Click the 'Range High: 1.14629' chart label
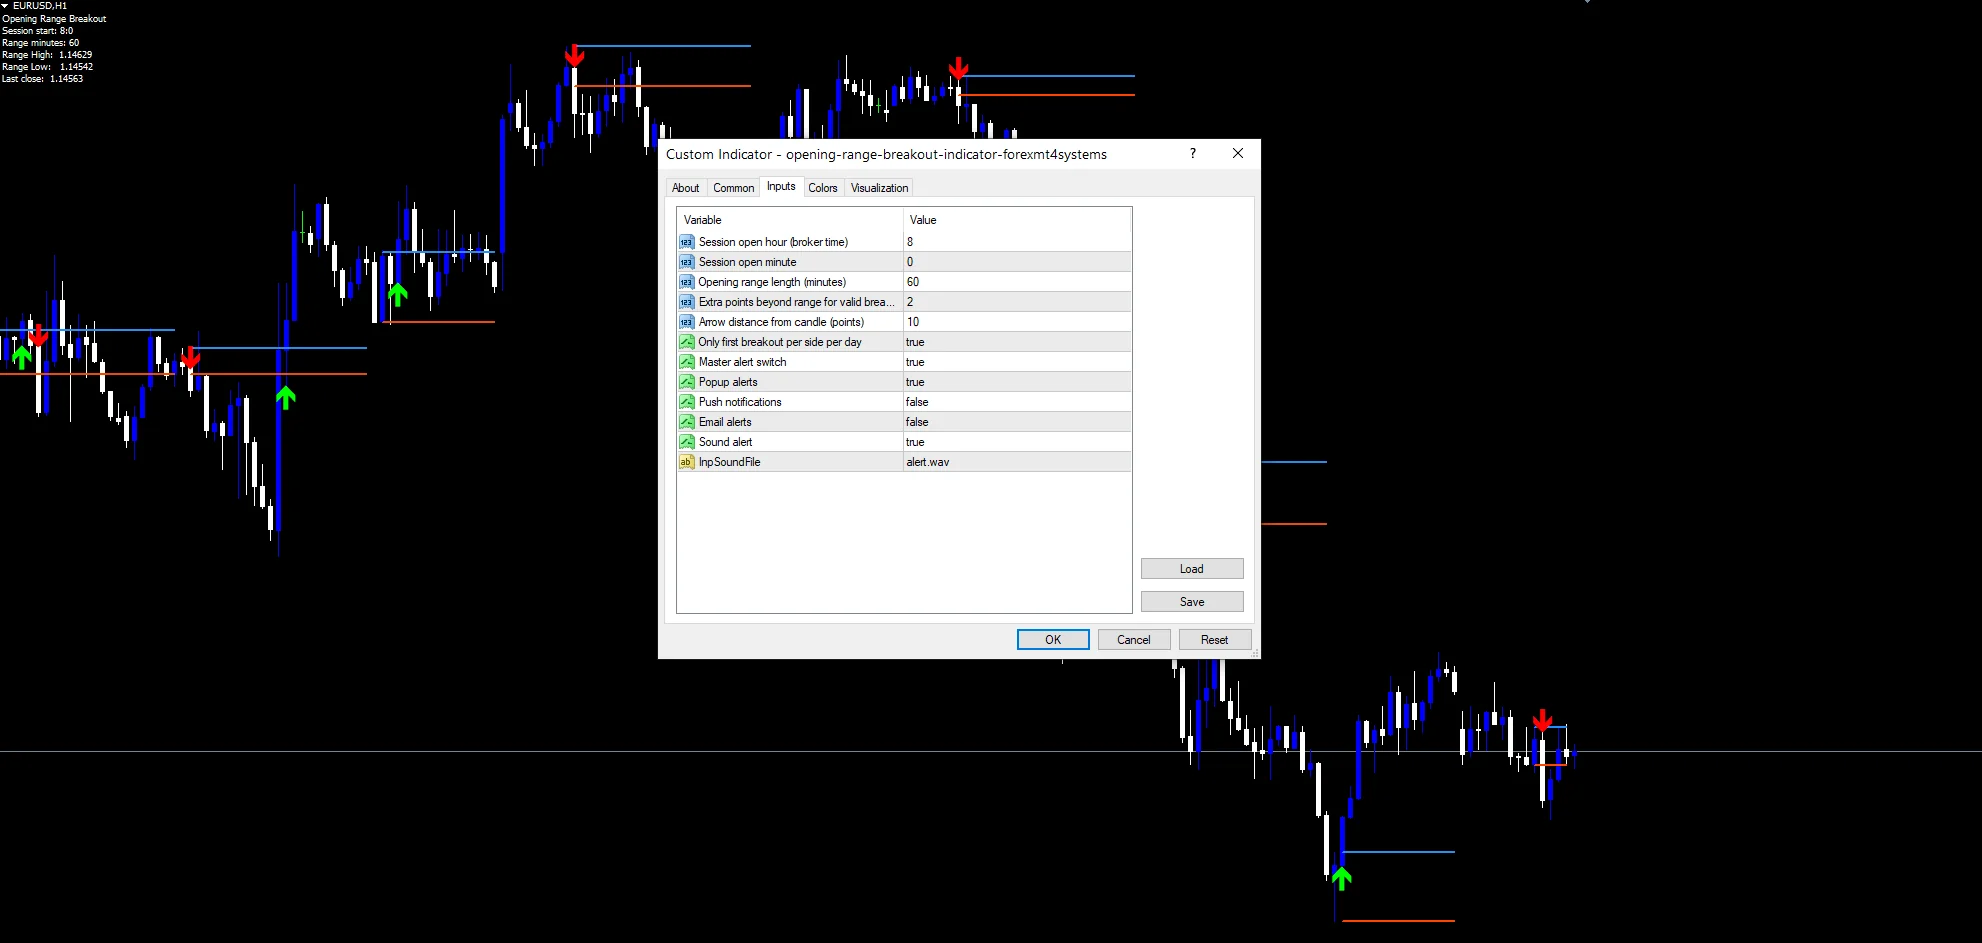Screen dimensions: 1982x943 click(47, 55)
